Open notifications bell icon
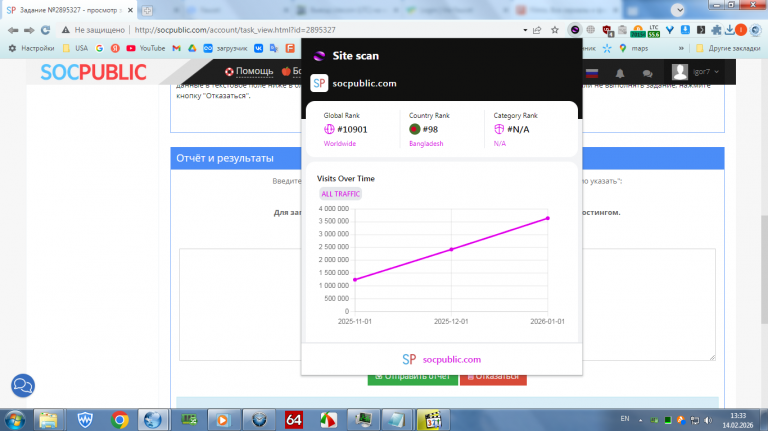Image resolution: width=768 pixels, height=431 pixels. (x=620, y=73)
